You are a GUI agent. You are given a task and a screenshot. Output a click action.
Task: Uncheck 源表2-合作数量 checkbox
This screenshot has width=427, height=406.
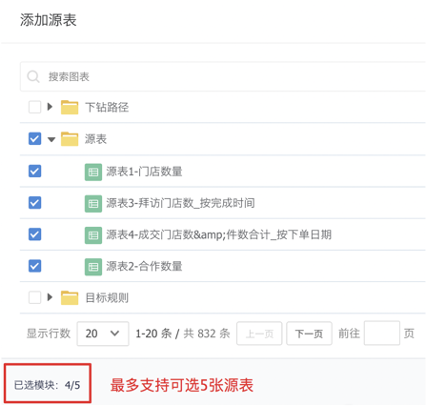click(35, 266)
